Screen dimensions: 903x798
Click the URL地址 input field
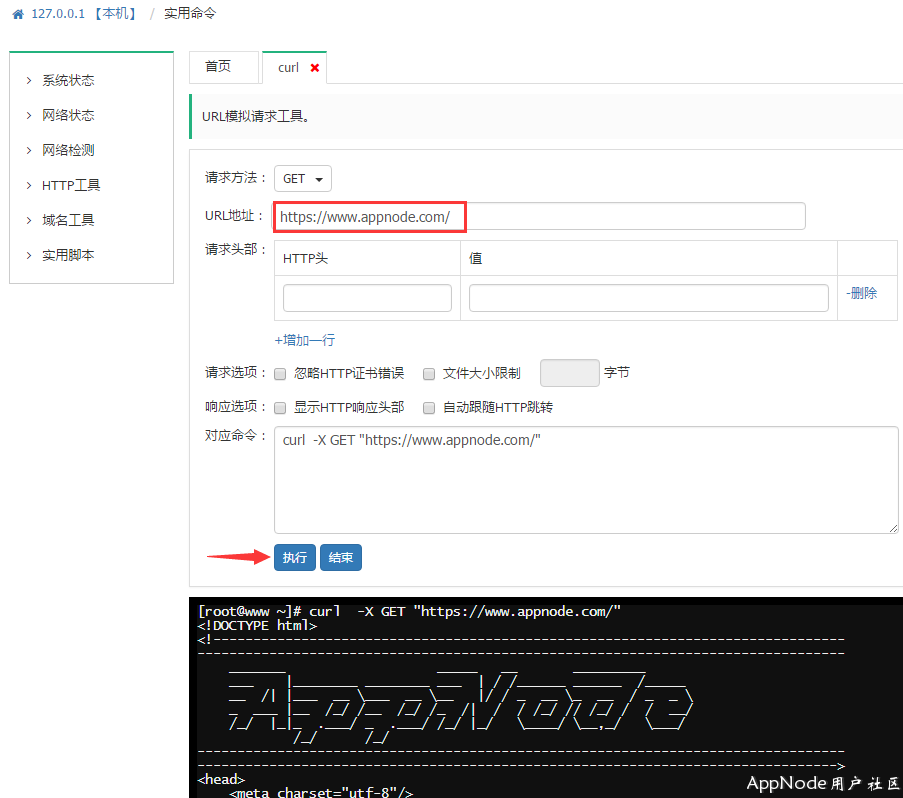click(x=539, y=216)
